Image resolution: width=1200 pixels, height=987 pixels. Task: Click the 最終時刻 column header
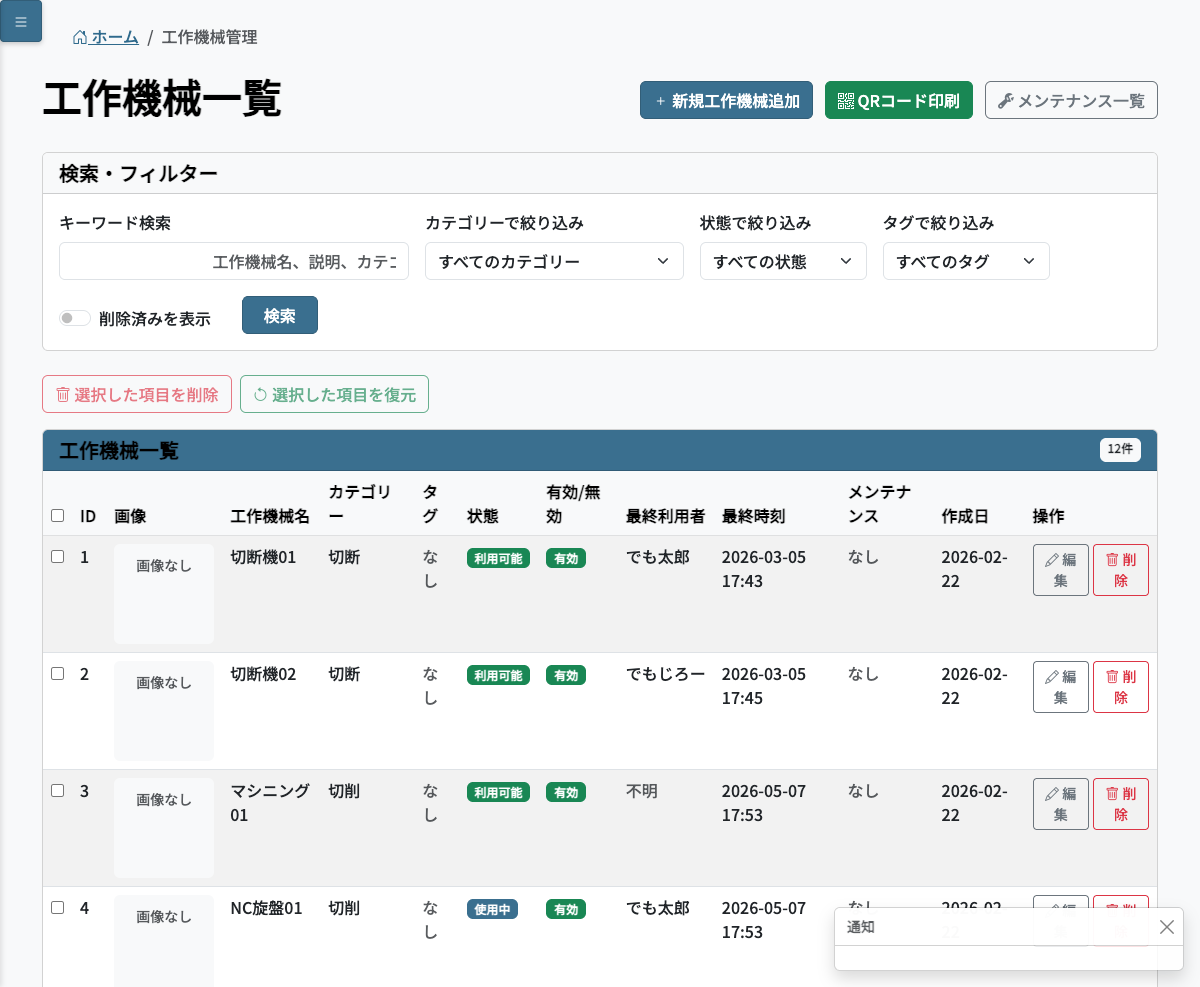click(753, 516)
